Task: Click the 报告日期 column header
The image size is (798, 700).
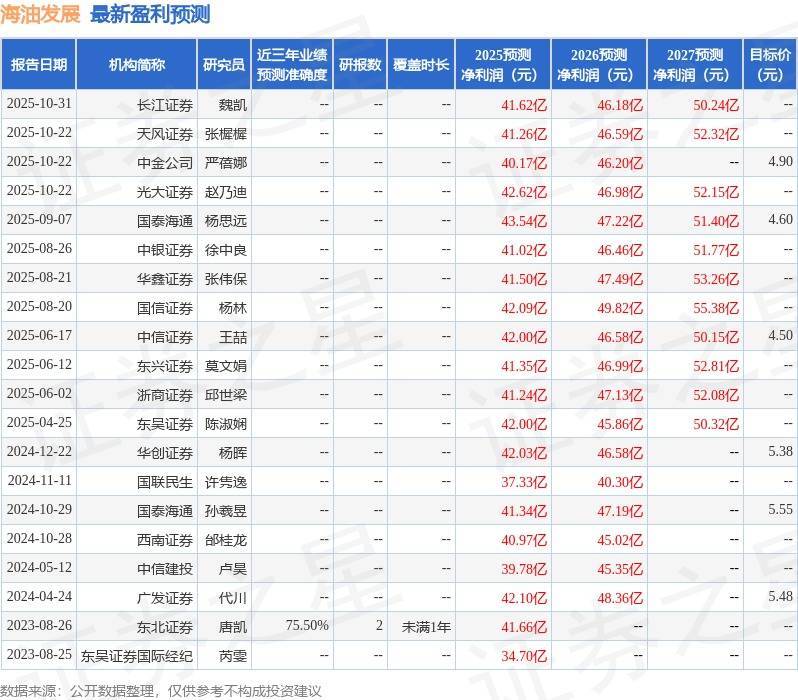Action: (x=39, y=65)
